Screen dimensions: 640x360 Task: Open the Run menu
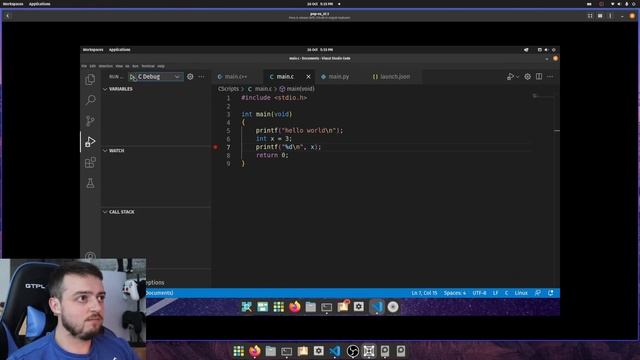[135, 66]
